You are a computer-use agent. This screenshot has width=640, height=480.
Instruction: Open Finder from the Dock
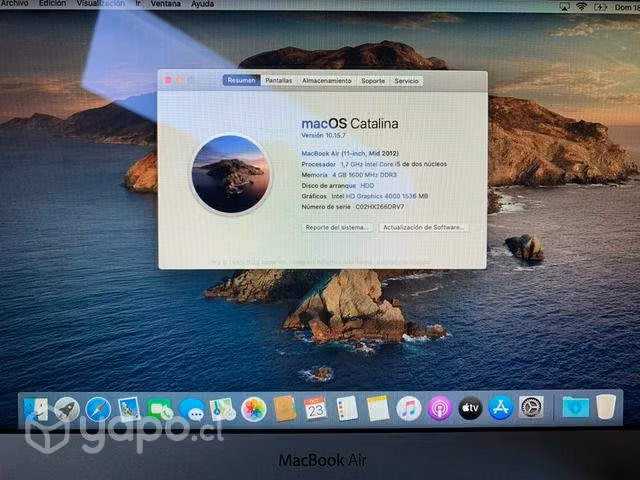point(36,409)
